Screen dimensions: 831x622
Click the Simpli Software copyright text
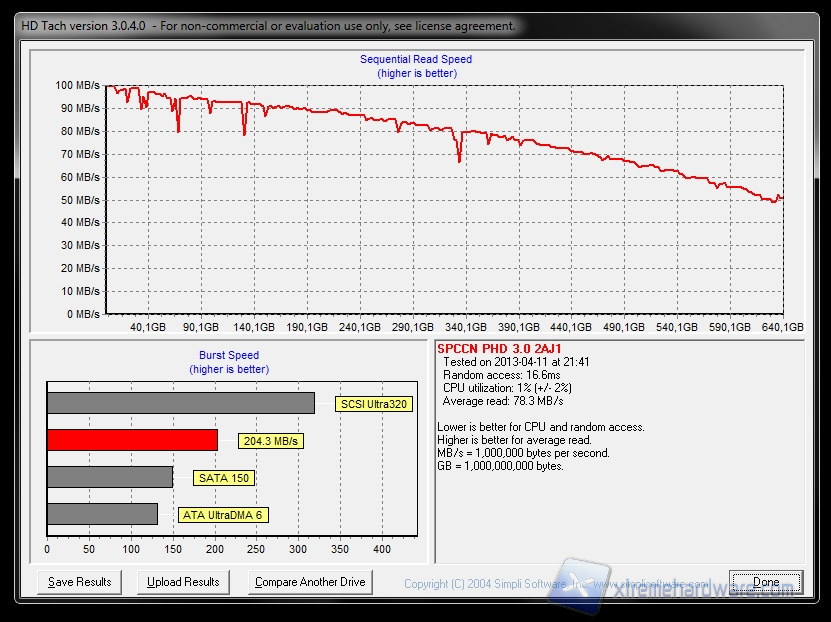click(484, 584)
